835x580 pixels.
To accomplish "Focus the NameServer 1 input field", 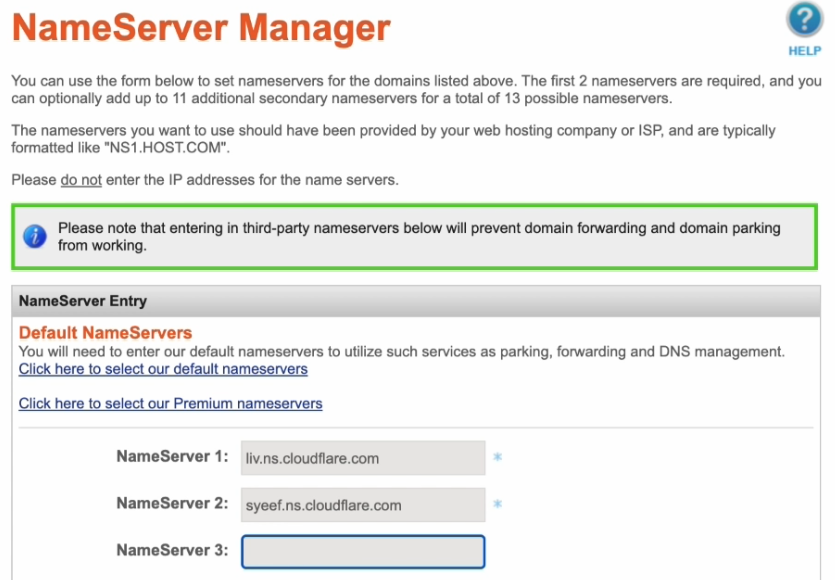I will 363,458.
